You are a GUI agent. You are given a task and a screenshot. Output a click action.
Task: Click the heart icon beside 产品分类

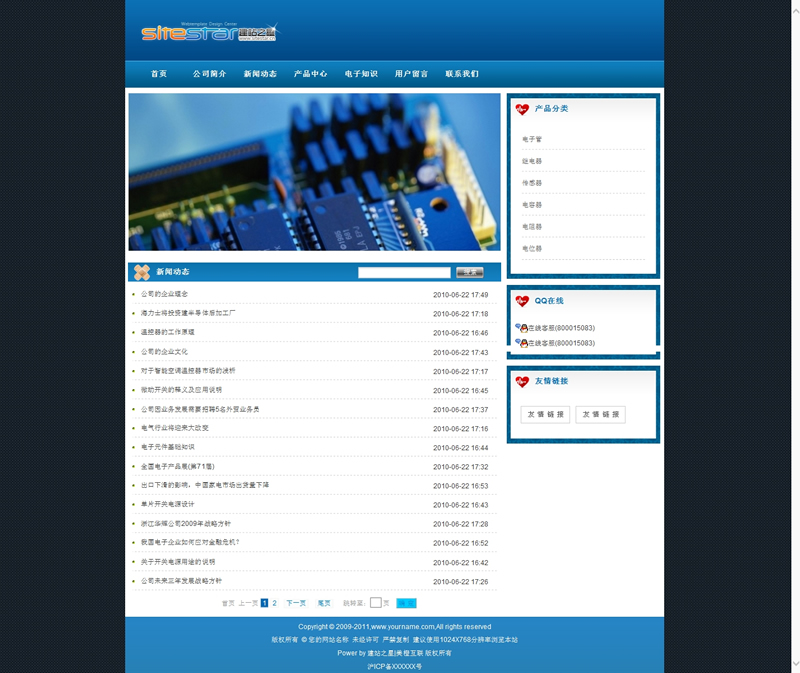pyautogui.click(x=522, y=109)
